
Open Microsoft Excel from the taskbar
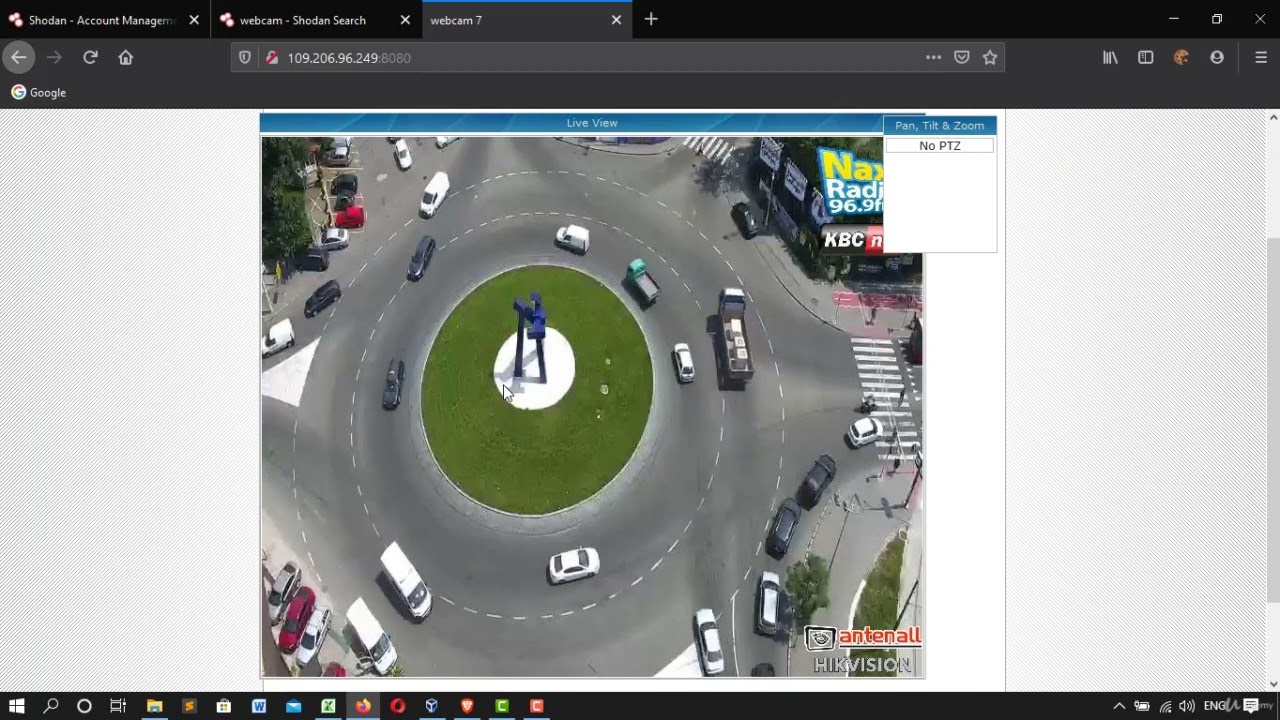click(x=328, y=706)
